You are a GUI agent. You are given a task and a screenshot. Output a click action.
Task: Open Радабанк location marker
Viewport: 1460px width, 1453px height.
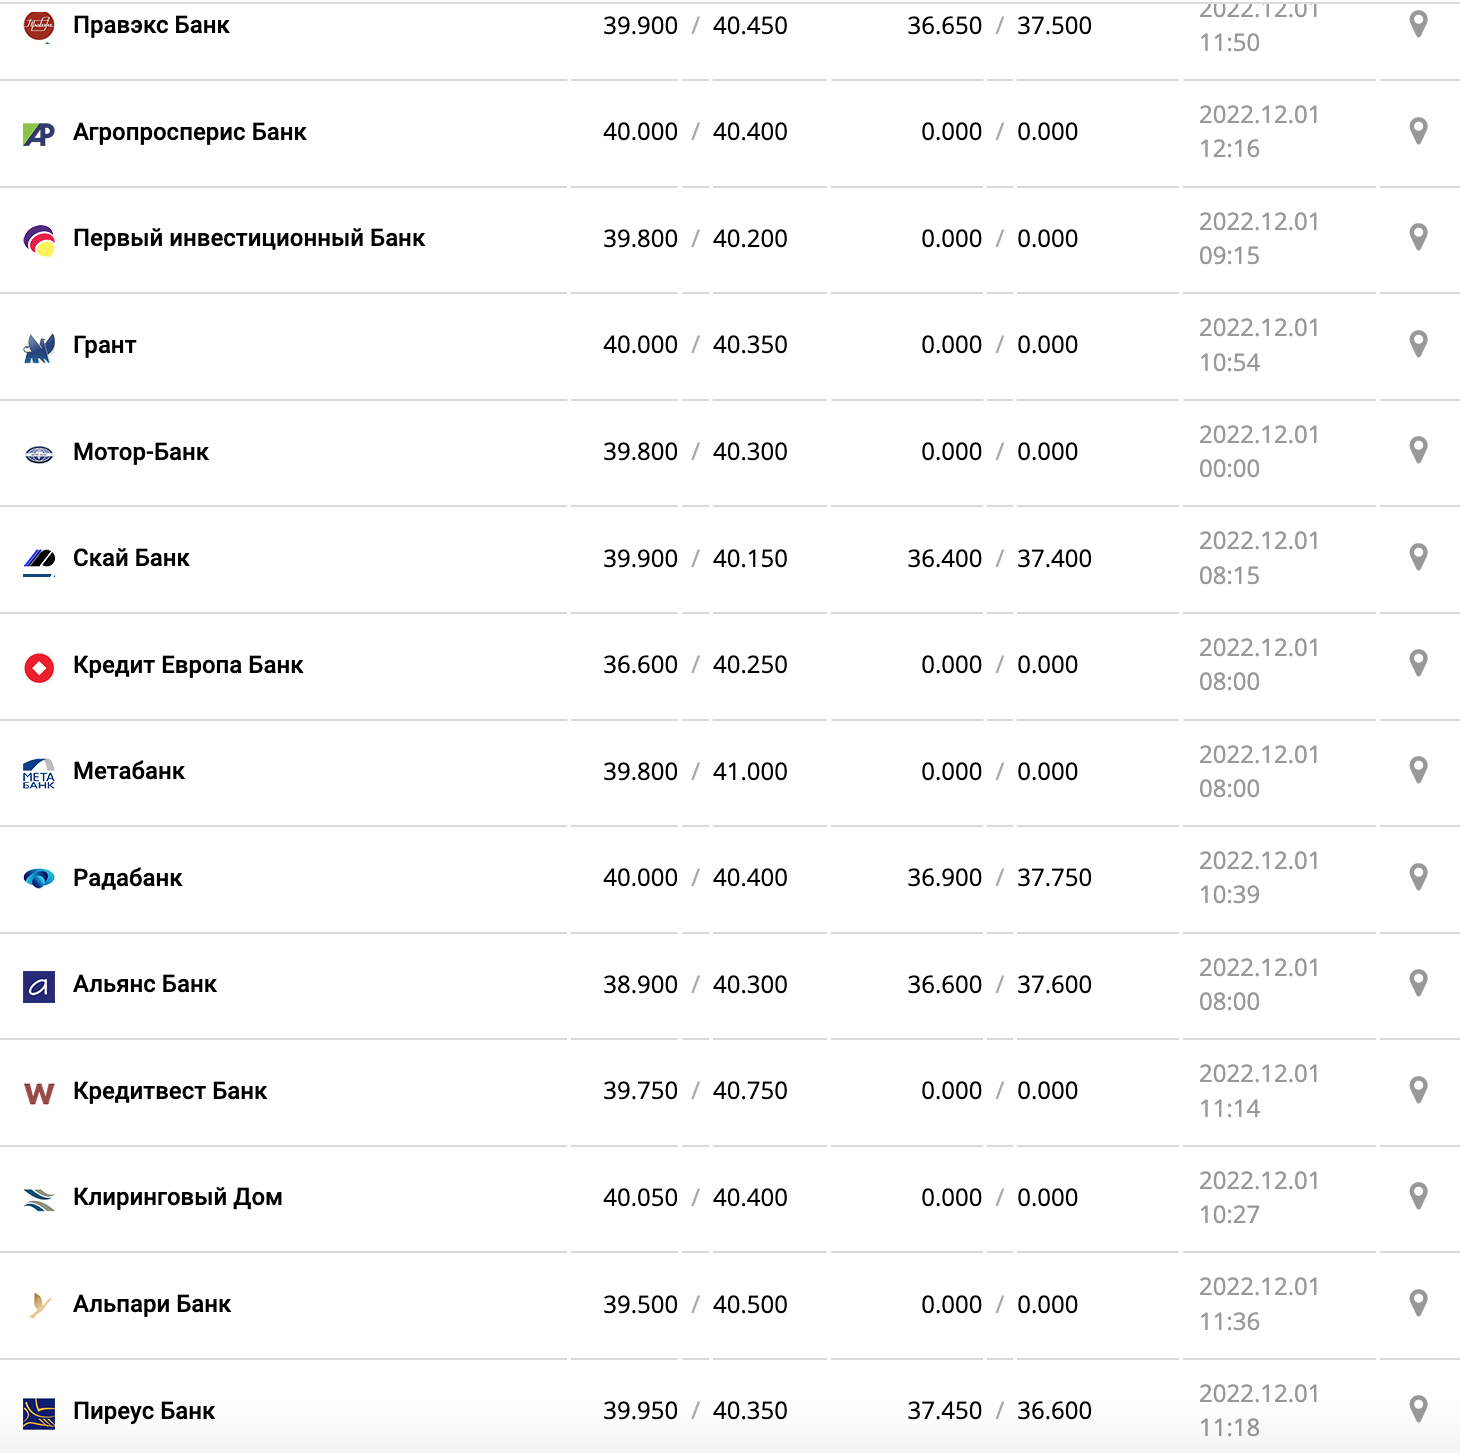click(1418, 877)
